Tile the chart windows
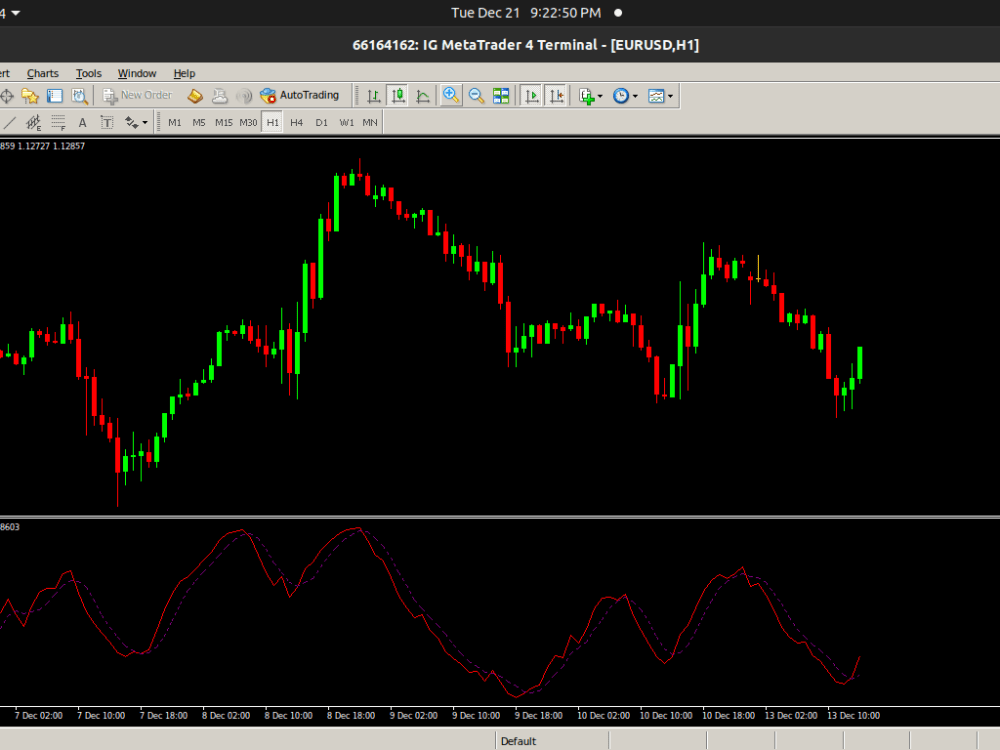The height and width of the screenshot is (750, 1000). click(501, 96)
